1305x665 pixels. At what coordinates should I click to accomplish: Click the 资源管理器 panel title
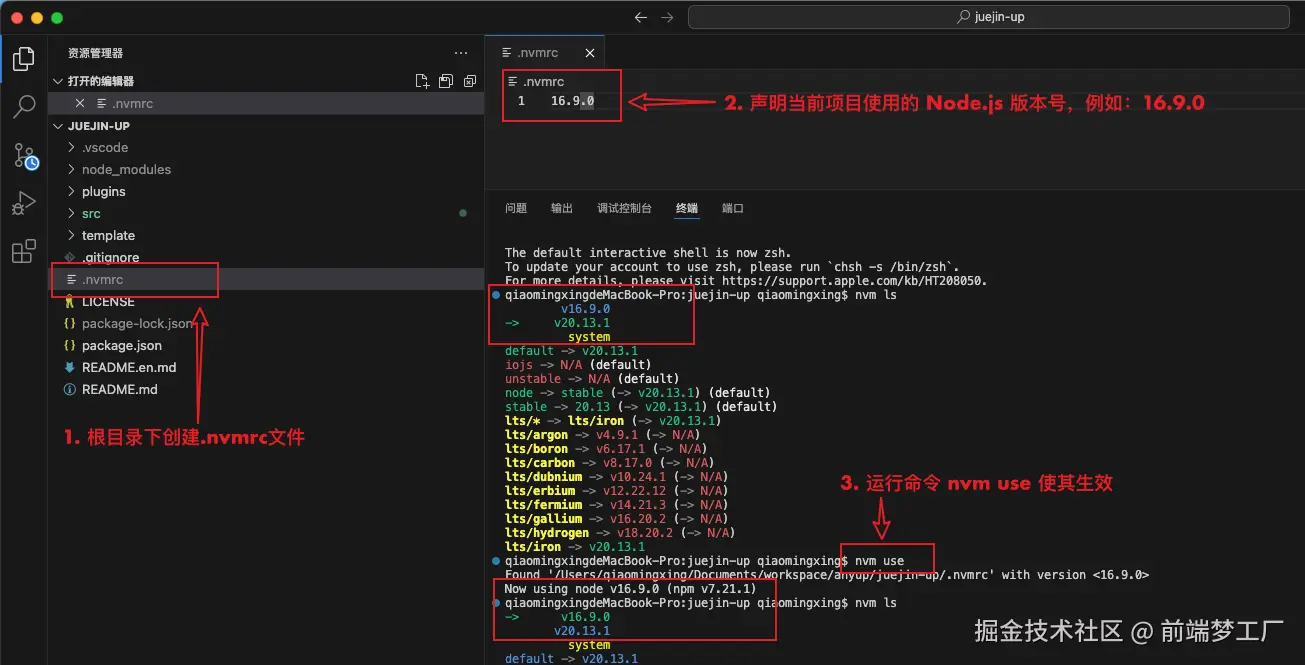point(95,53)
